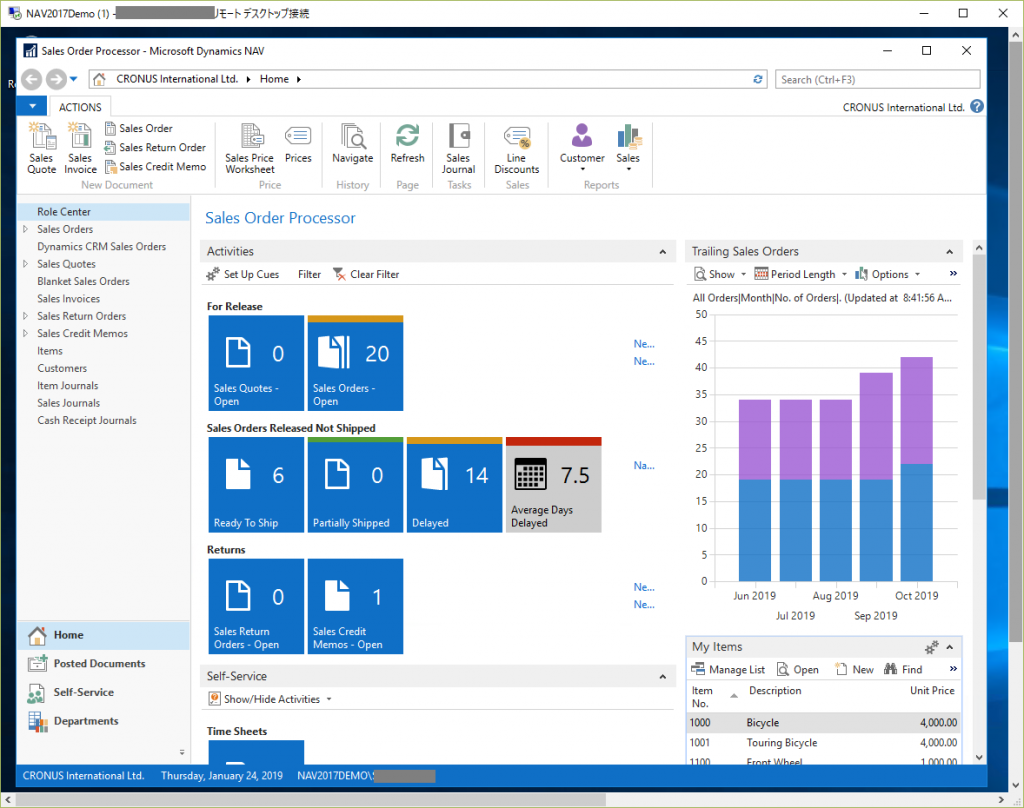
Task: Open the Average Days Delayed tile
Action: (554, 485)
